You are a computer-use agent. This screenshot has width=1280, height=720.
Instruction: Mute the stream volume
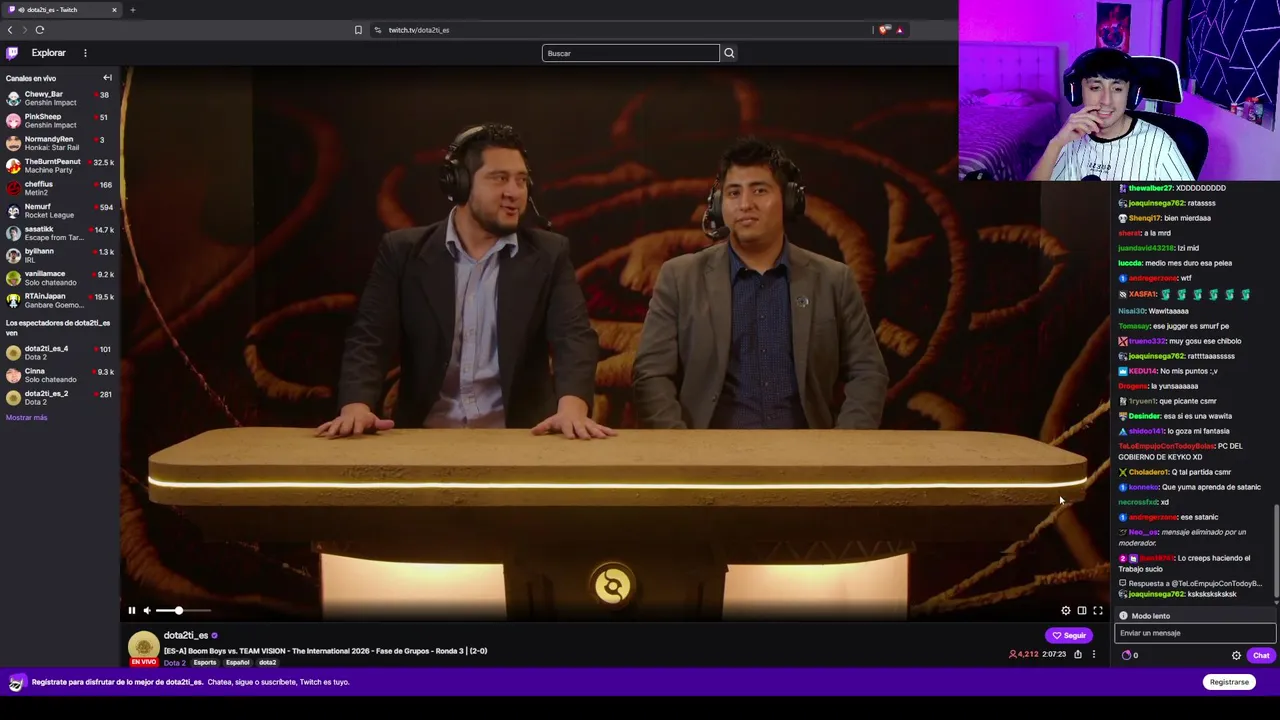(x=147, y=610)
